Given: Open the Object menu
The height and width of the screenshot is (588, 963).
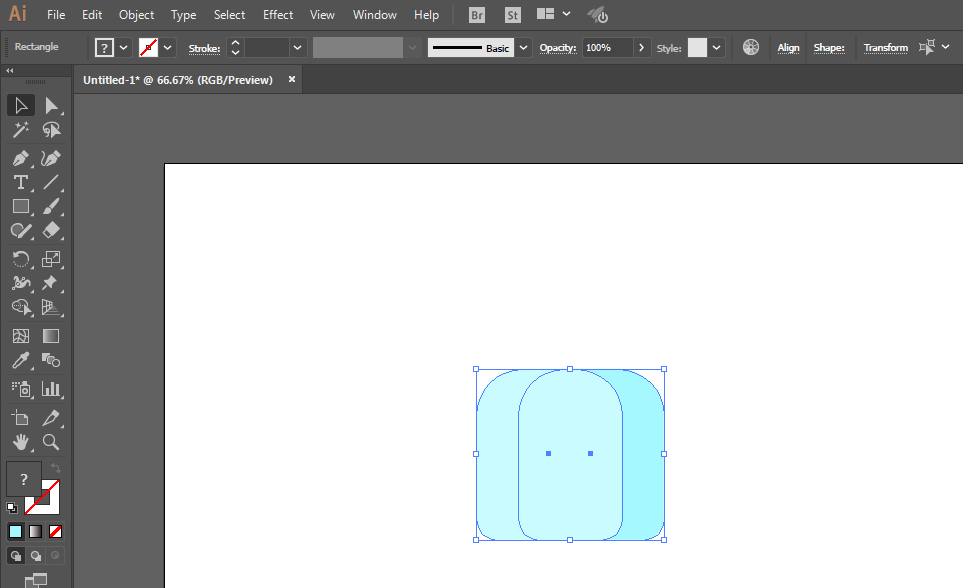Looking at the screenshot, I should tap(136, 15).
